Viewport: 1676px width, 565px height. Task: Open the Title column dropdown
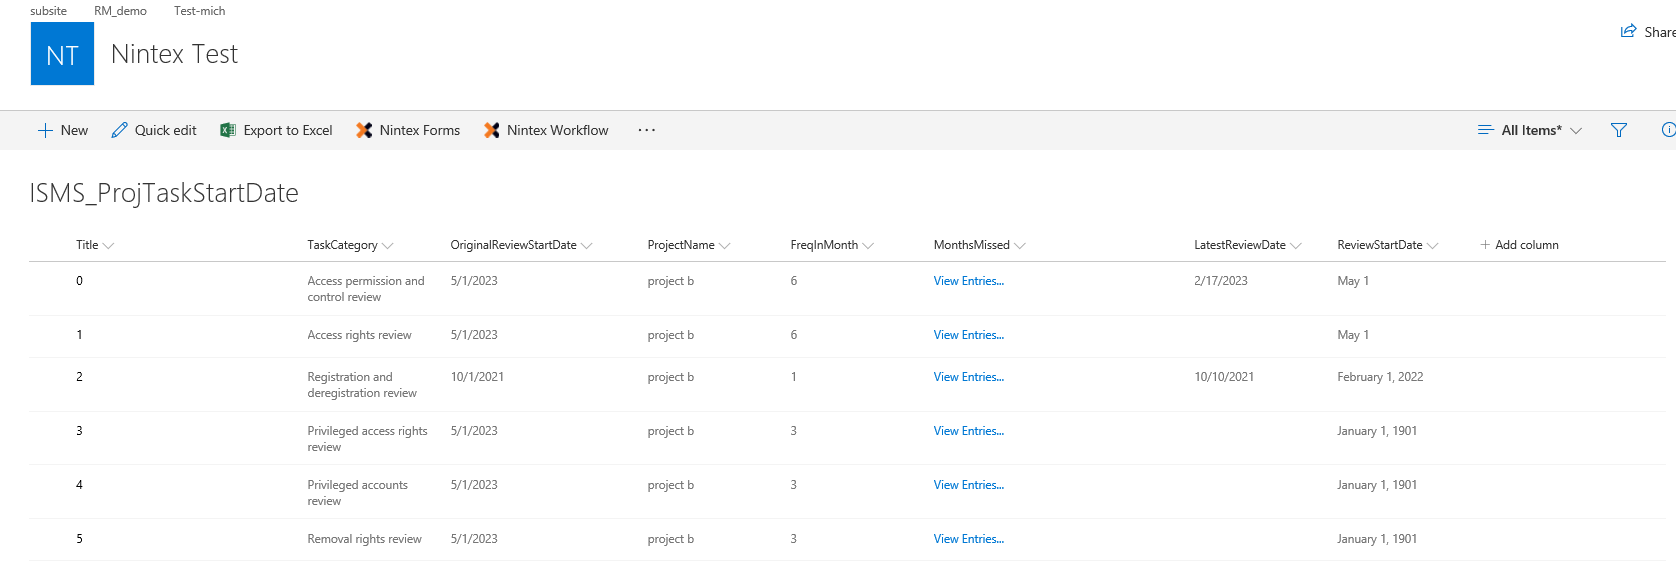(108, 246)
